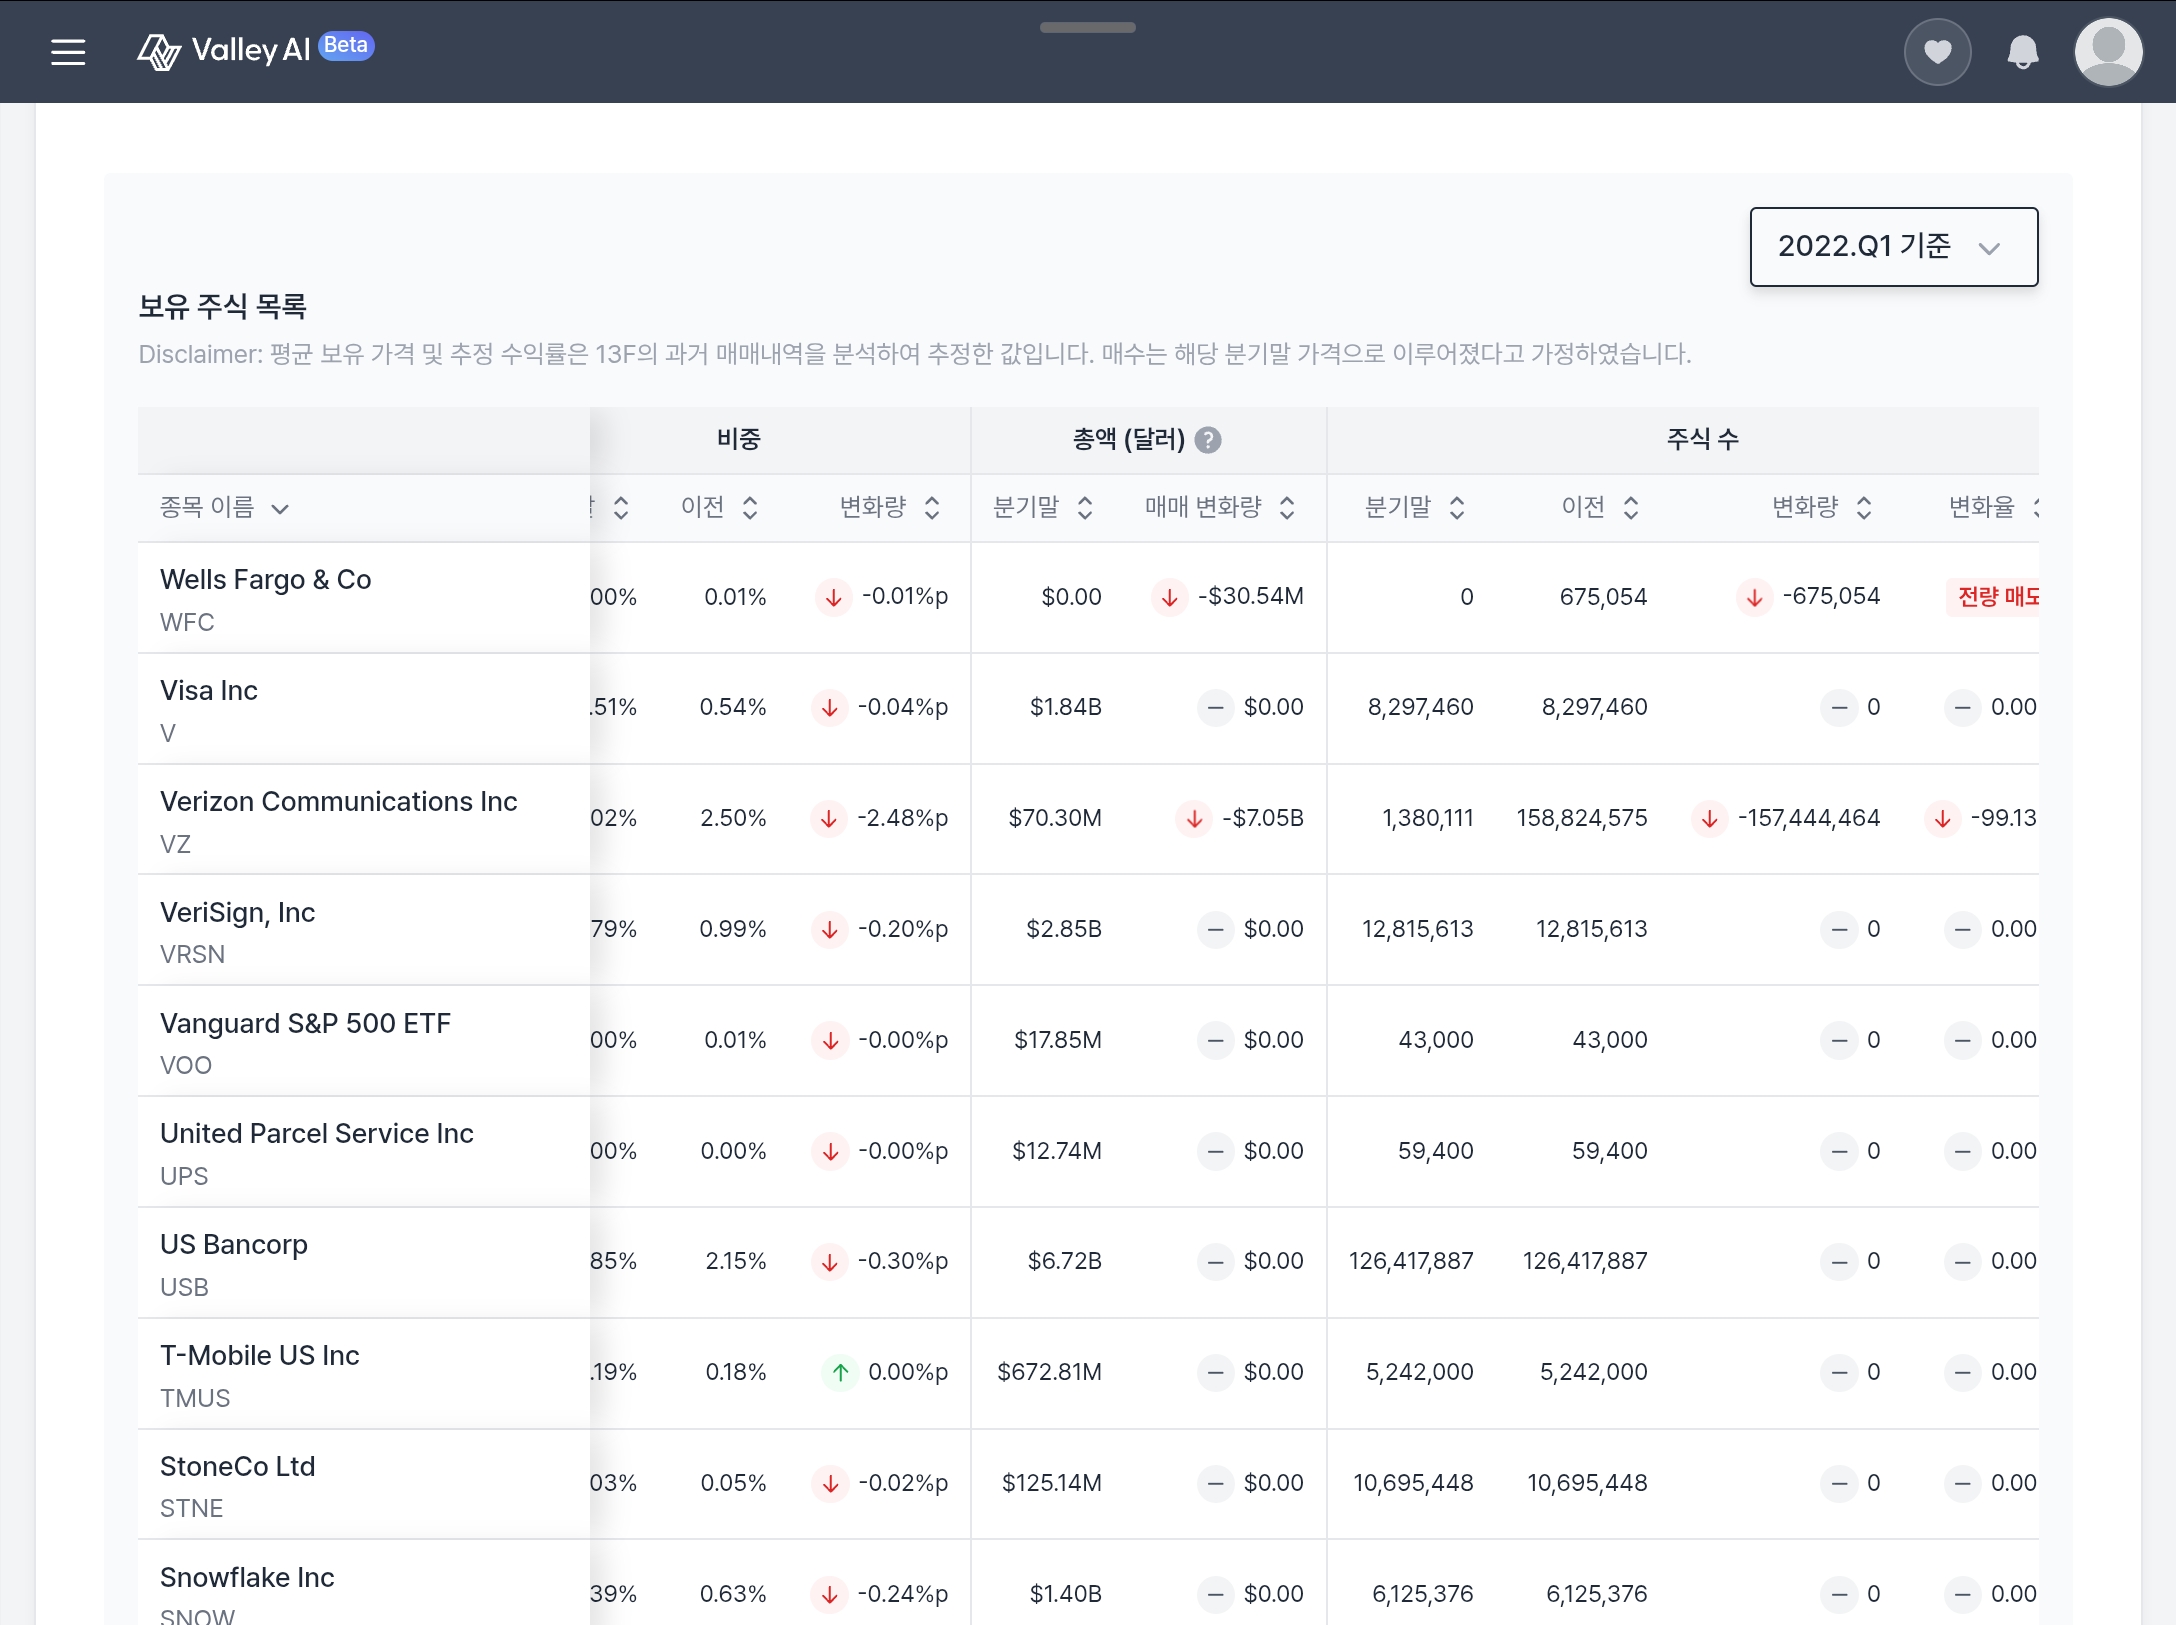
Task: Open notifications bell
Action: coord(2022,52)
